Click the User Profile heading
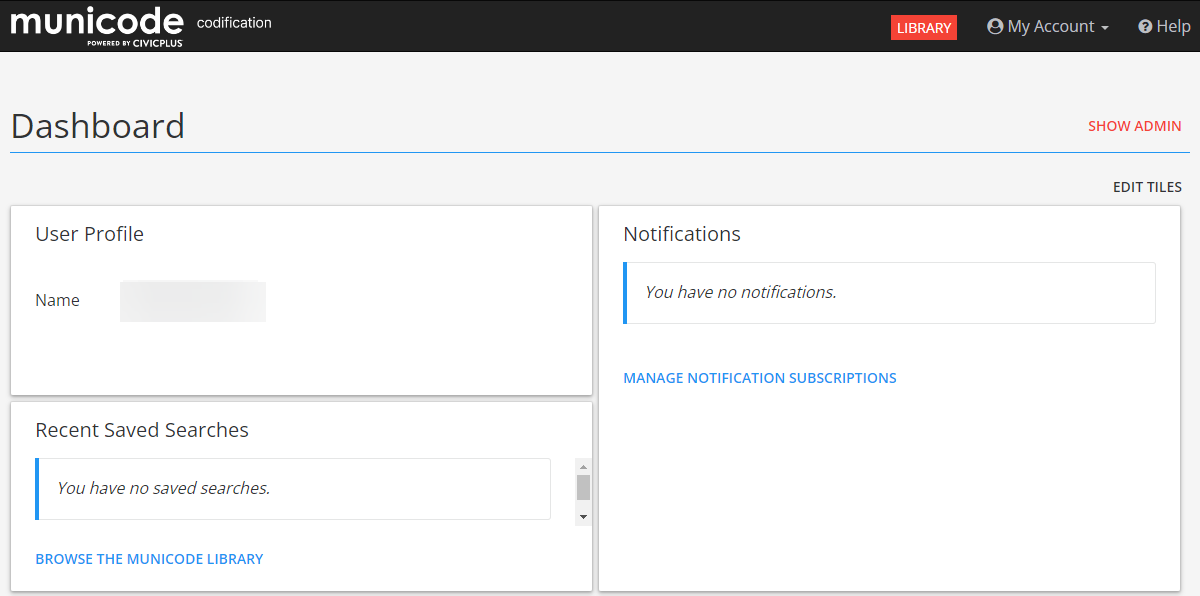The image size is (1200, 596). 90,234
